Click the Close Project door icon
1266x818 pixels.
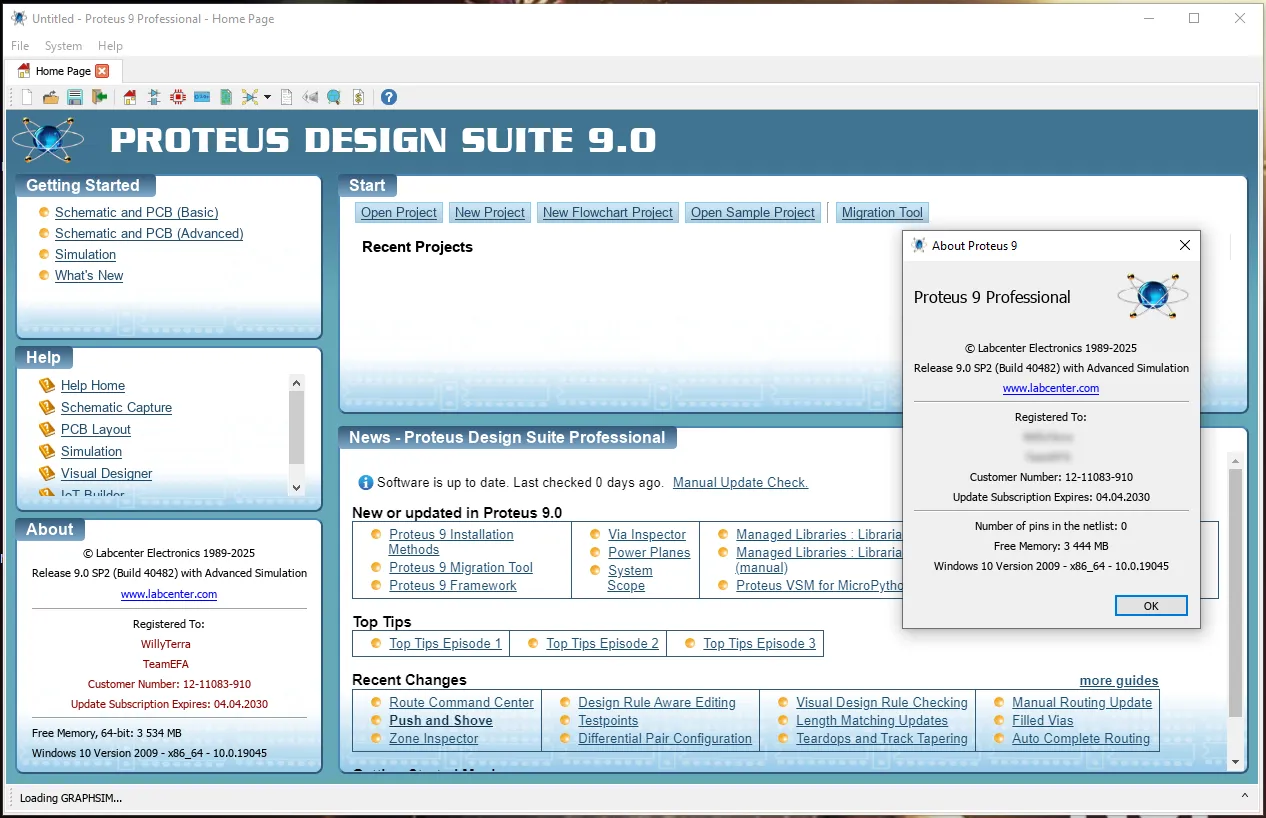point(99,97)
